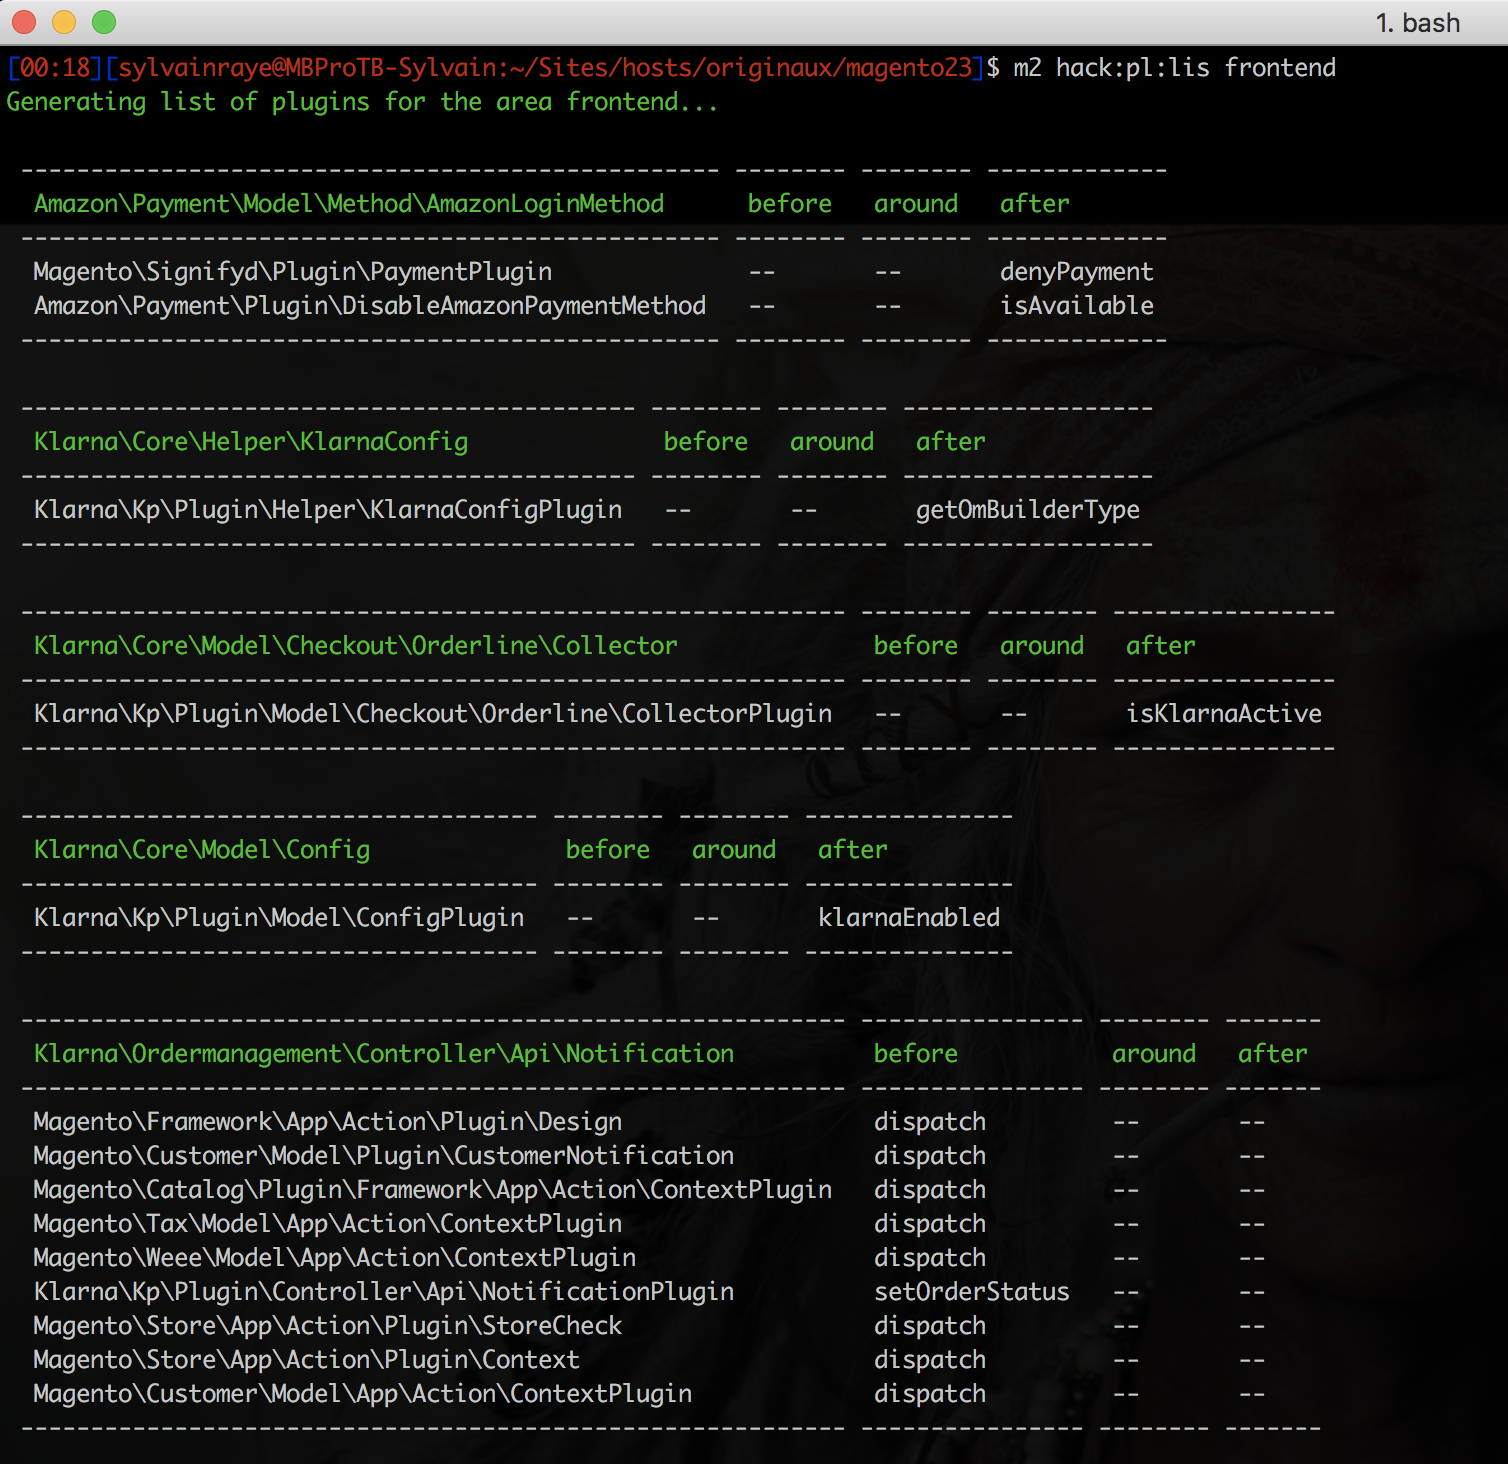Screen dimensions: 1508x1464
Task: Click 'dispatch' in the Plugin\Design row
Action: click(x=930, y=1122)
